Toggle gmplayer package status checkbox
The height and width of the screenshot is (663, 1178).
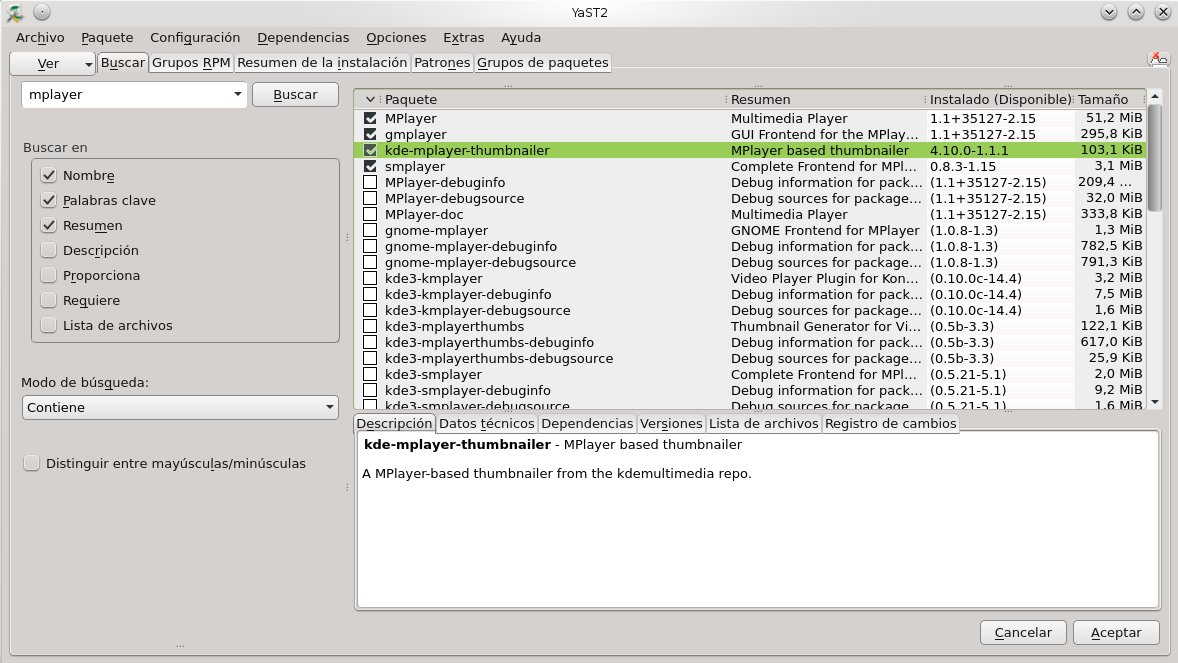pyautogui.click(x=370, y=134)
